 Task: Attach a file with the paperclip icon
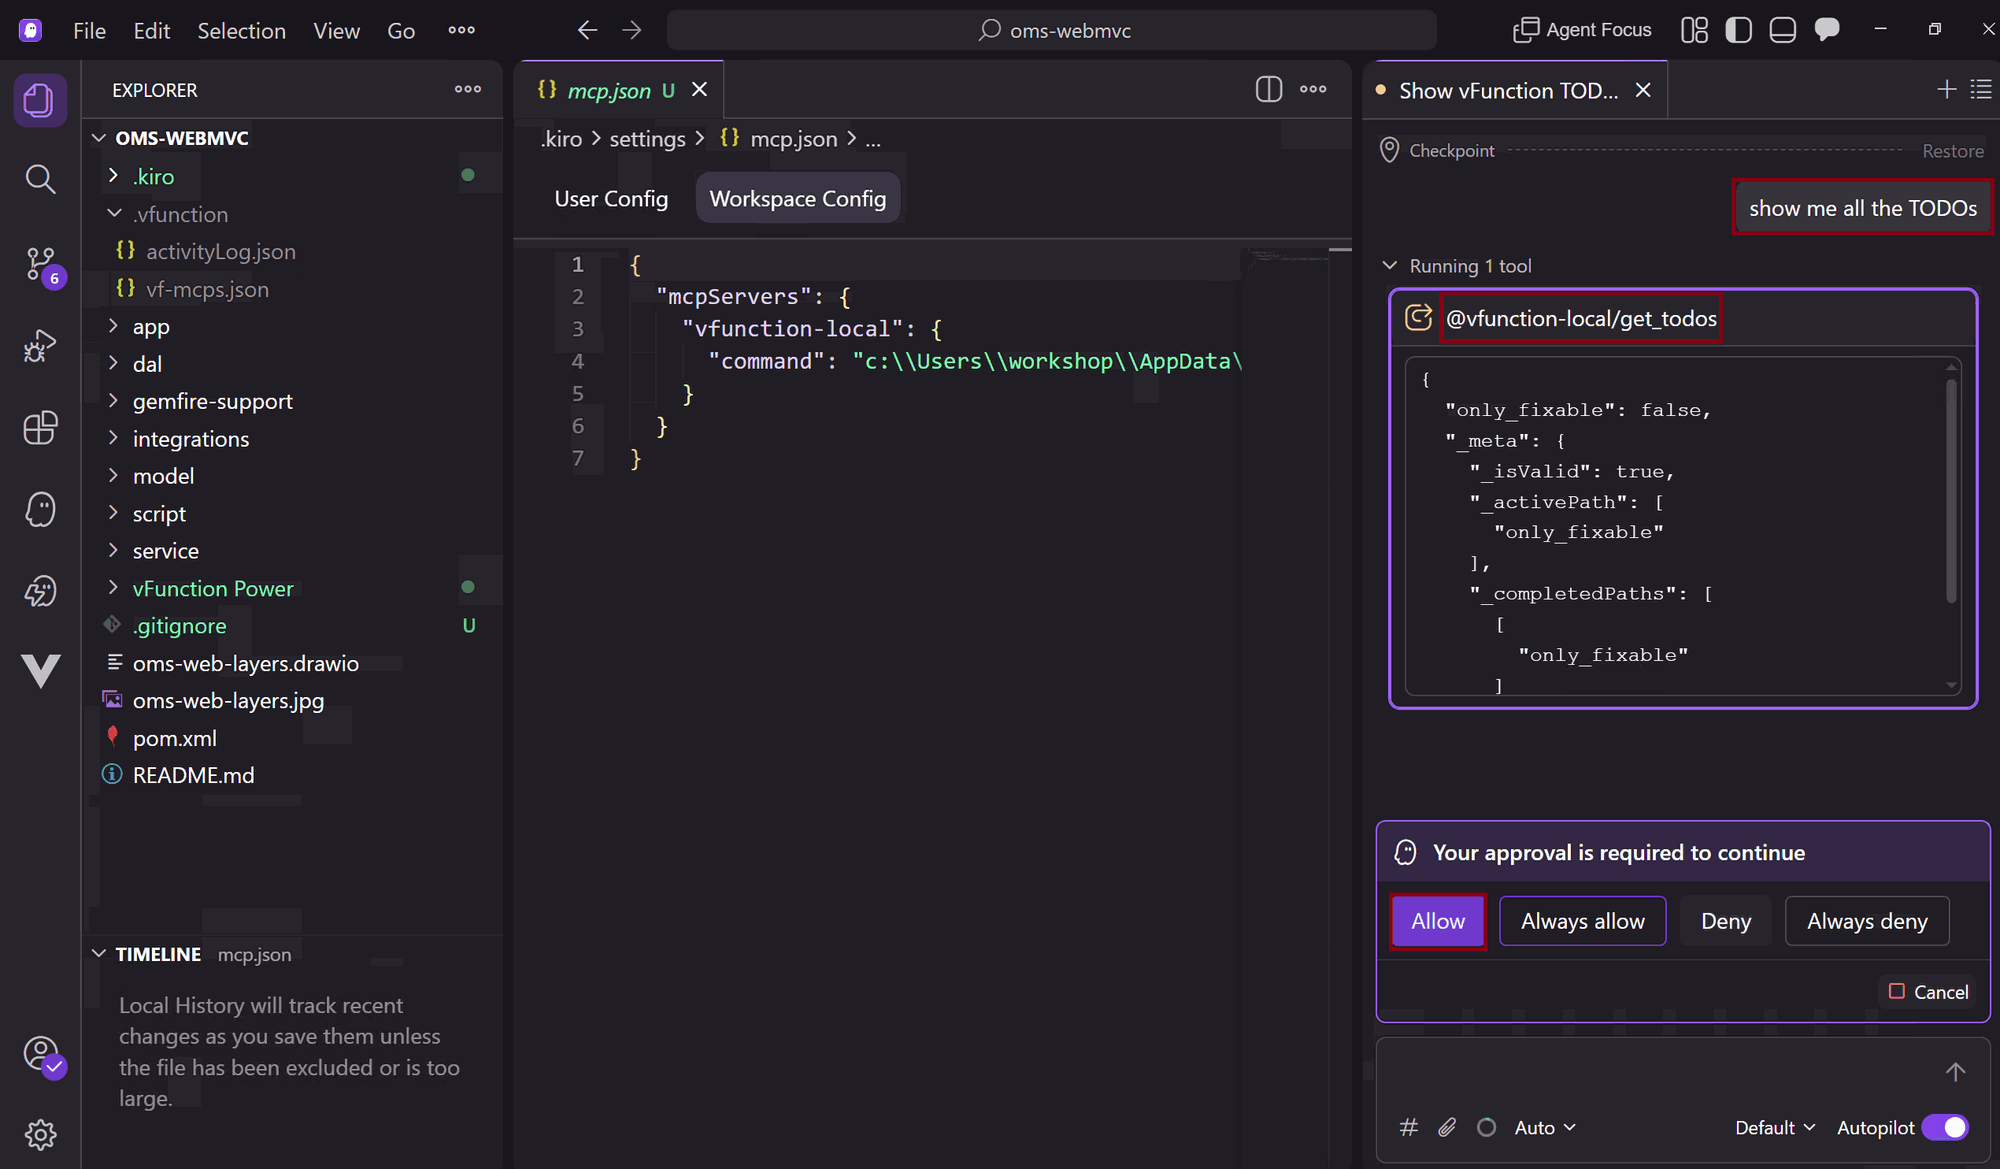pos(1447,1127)
